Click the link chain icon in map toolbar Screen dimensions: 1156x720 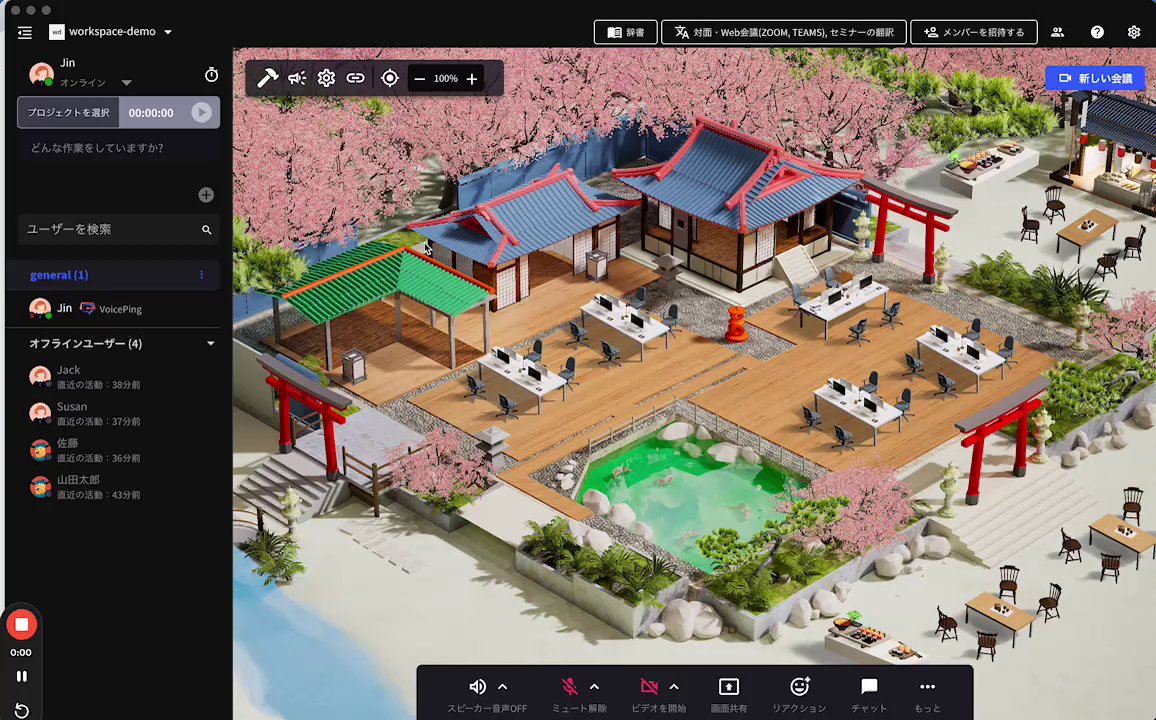[355, 78]
